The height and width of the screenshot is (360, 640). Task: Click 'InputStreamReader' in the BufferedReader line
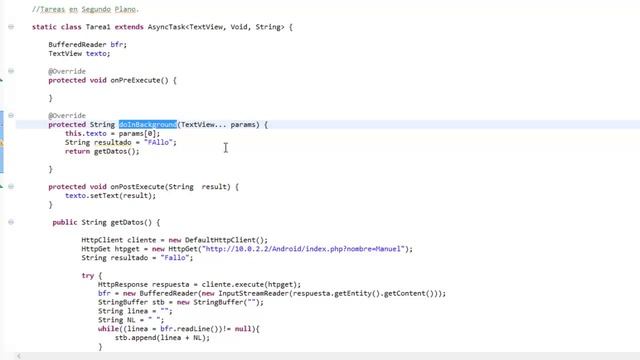pyautogui.click(x=253, y=293)
